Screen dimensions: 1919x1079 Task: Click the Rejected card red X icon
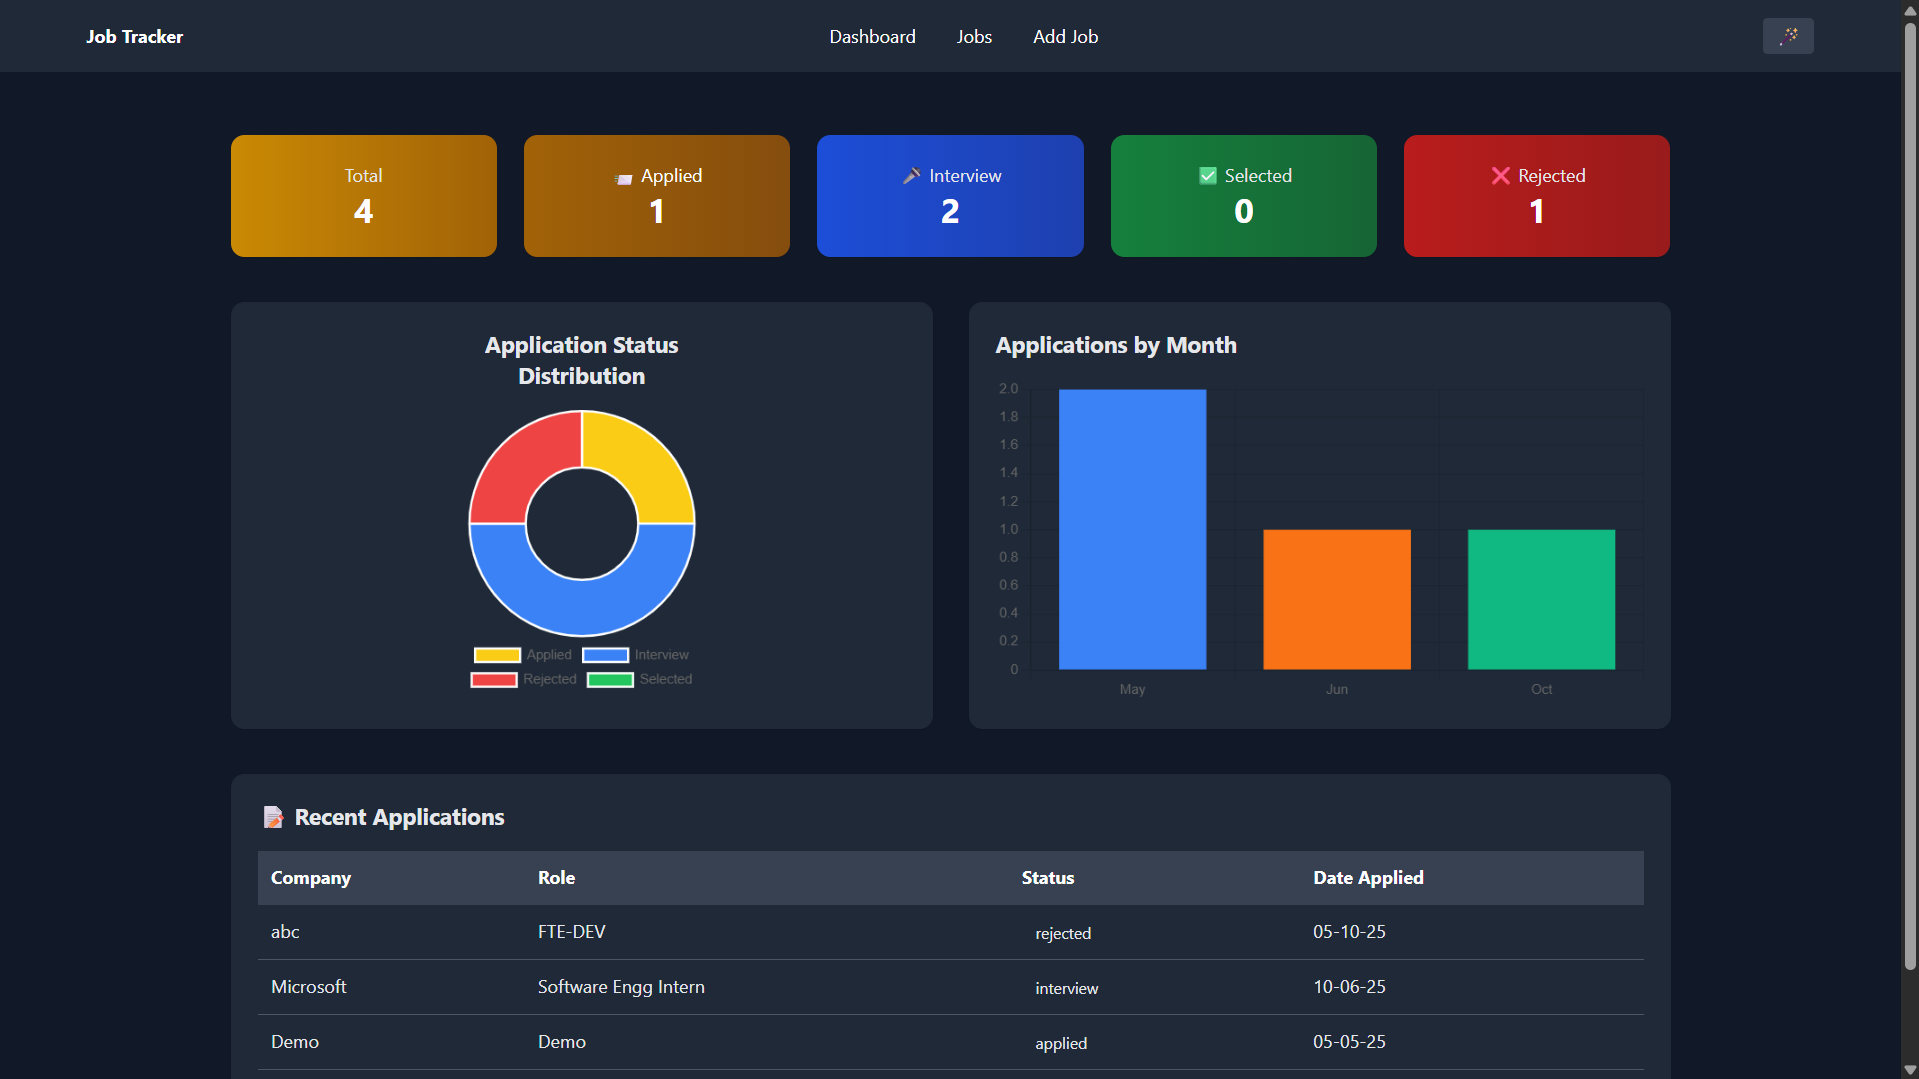point(1500,176)
